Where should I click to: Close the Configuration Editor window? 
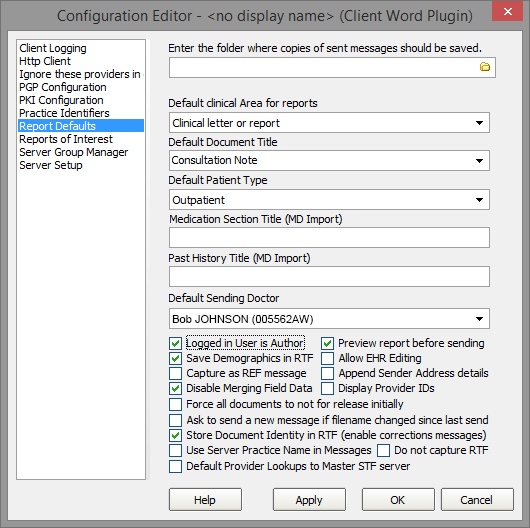point(507,12)
